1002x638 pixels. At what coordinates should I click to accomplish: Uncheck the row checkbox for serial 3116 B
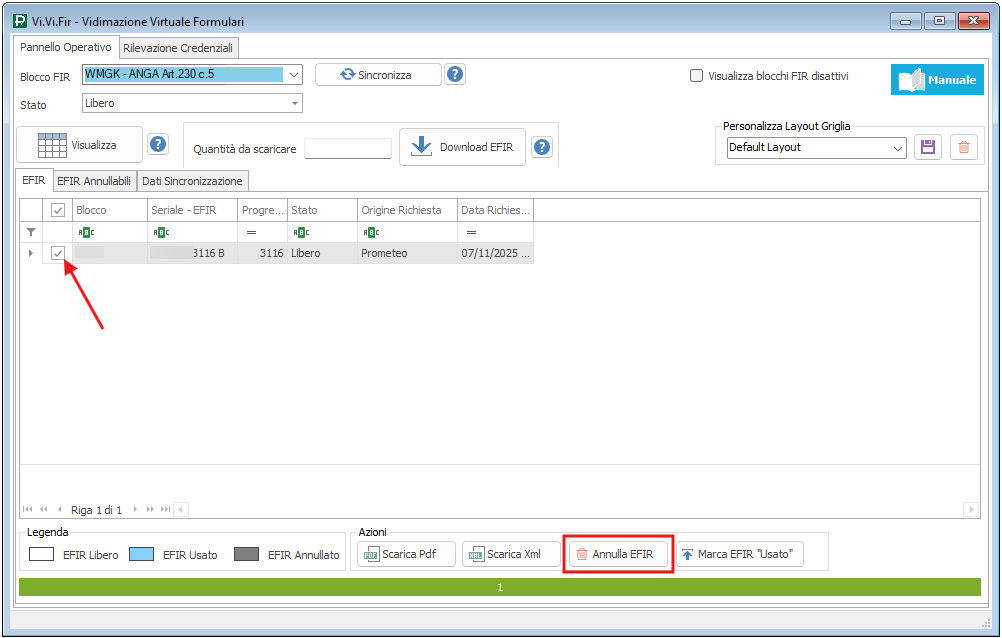click(x=58, y=253)
